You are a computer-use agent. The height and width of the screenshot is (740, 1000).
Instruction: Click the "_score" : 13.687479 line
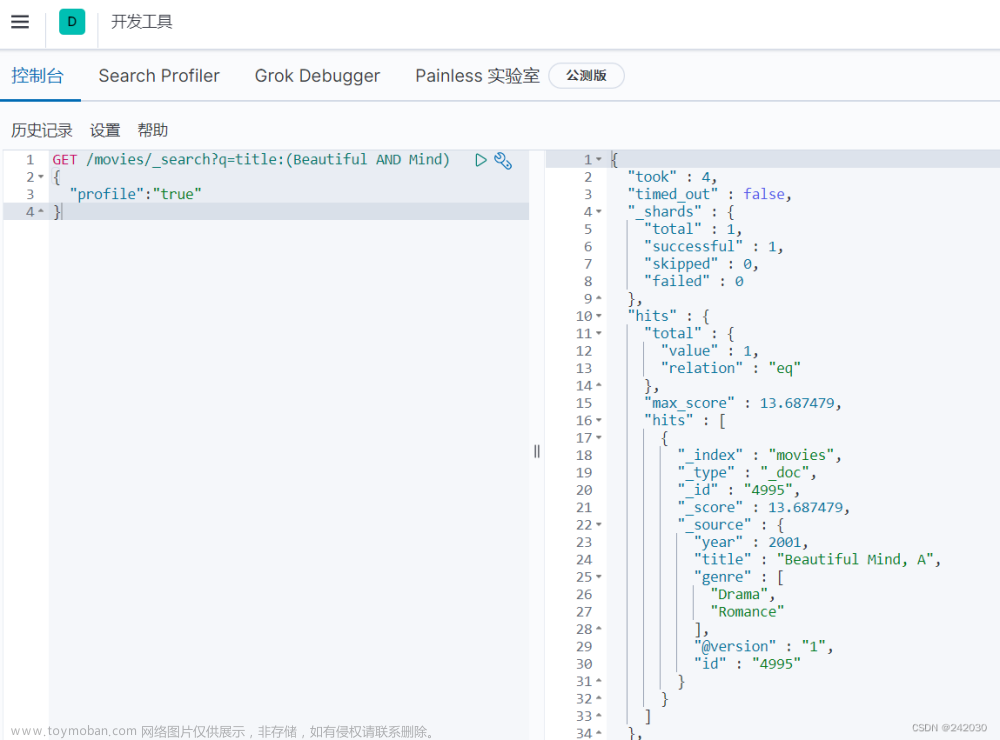763,507
